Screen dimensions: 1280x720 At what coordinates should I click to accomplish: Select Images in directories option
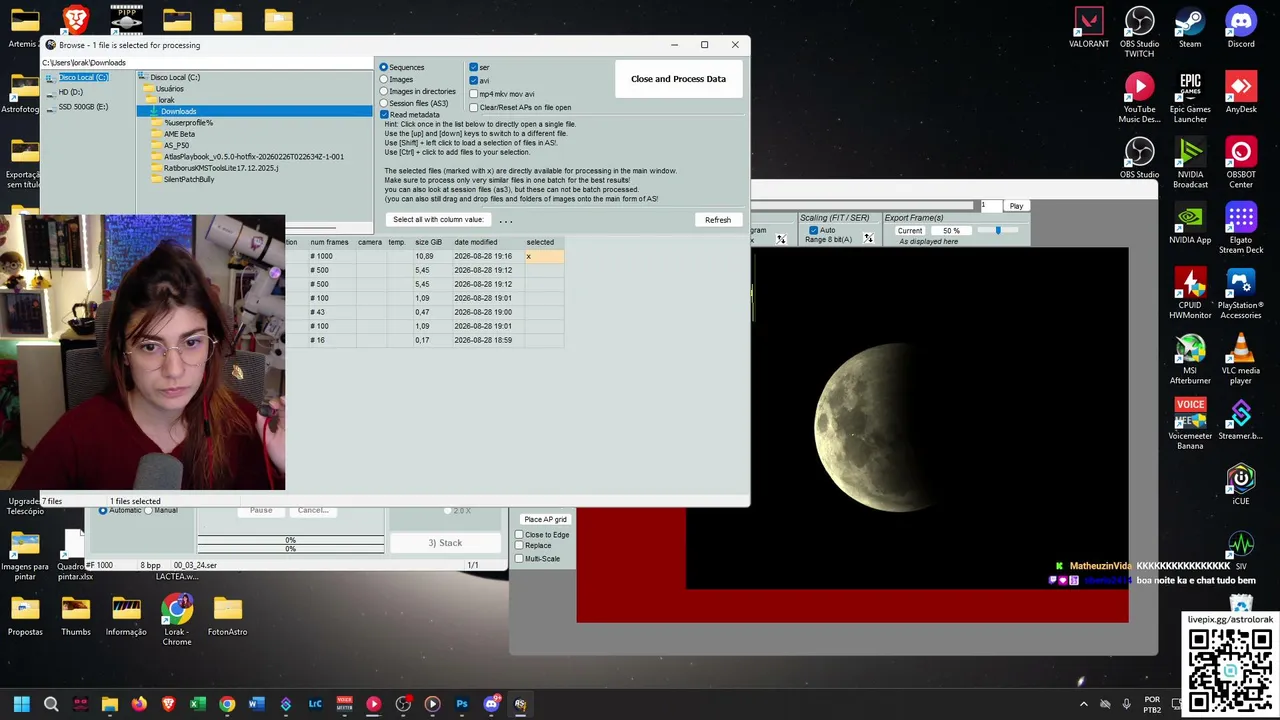pos(384,91)
